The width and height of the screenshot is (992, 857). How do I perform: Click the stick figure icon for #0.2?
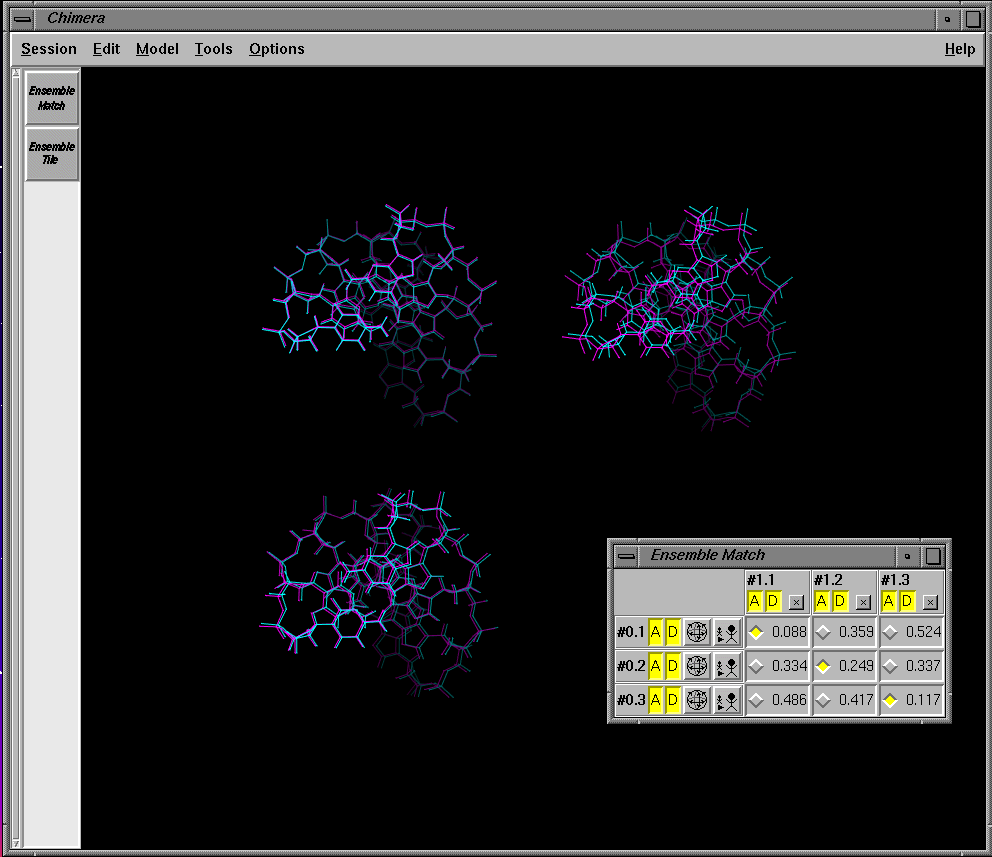(x=727, y=666)
